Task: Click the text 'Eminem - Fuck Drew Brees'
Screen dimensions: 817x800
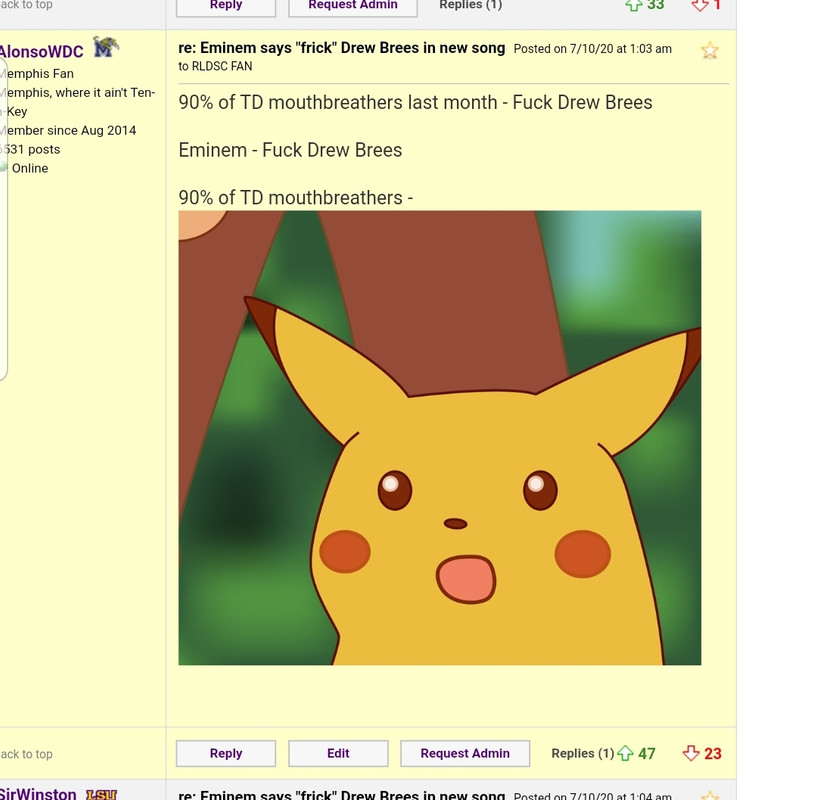Action: (290, 150)
